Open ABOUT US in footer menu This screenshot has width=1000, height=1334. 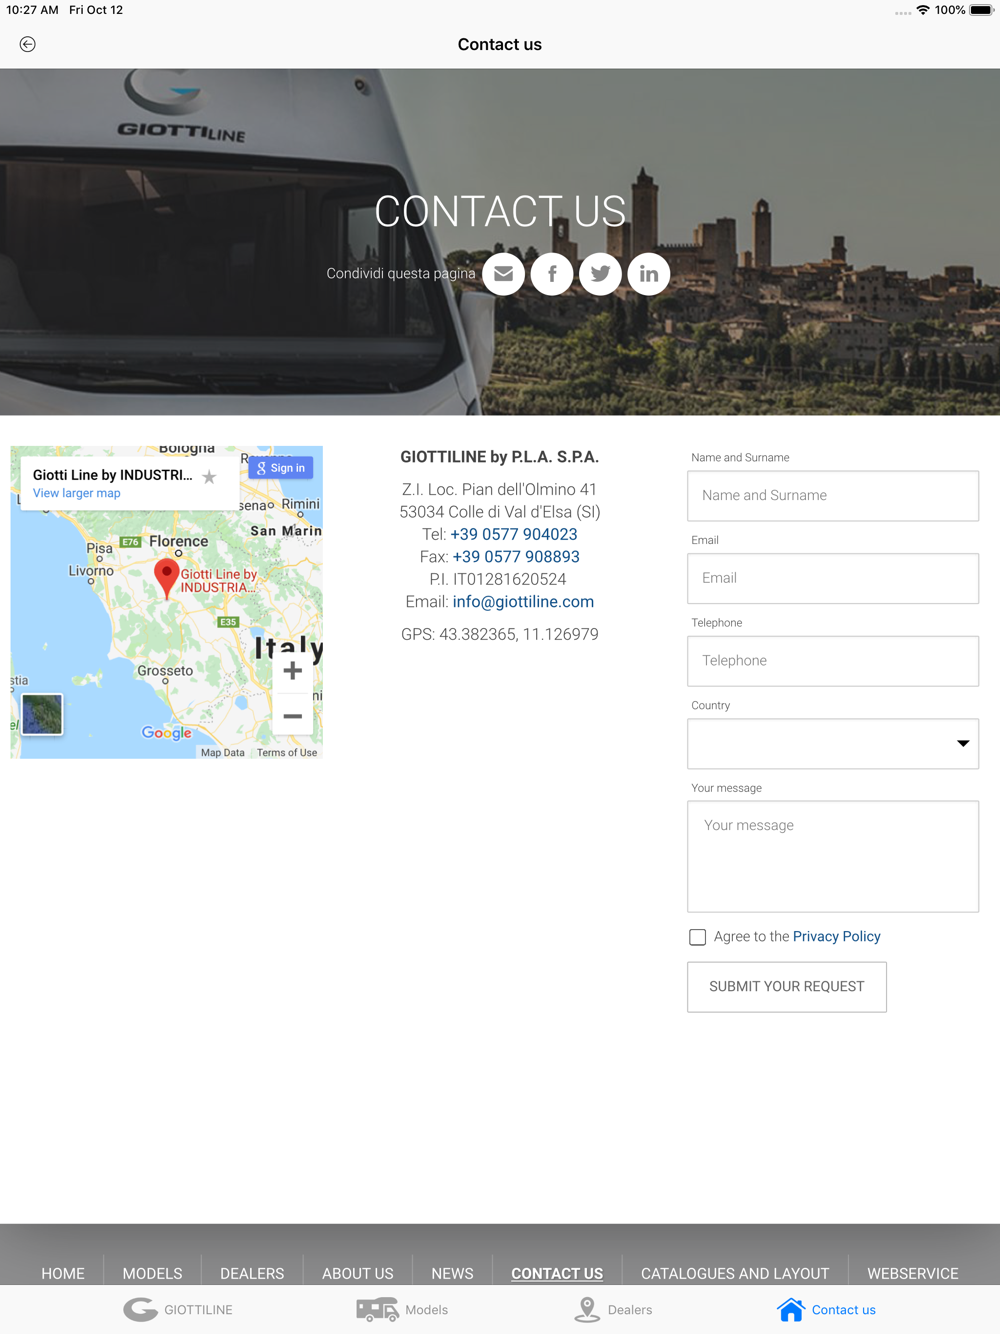[x=358, y=1274]
